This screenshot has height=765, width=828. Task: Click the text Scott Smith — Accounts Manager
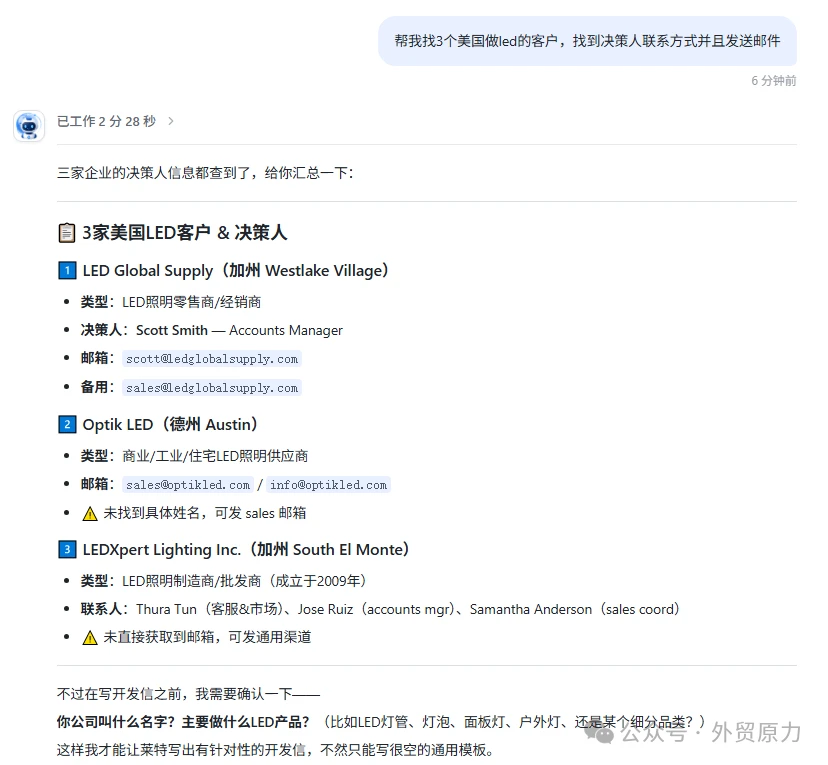(x=239, y=330)
